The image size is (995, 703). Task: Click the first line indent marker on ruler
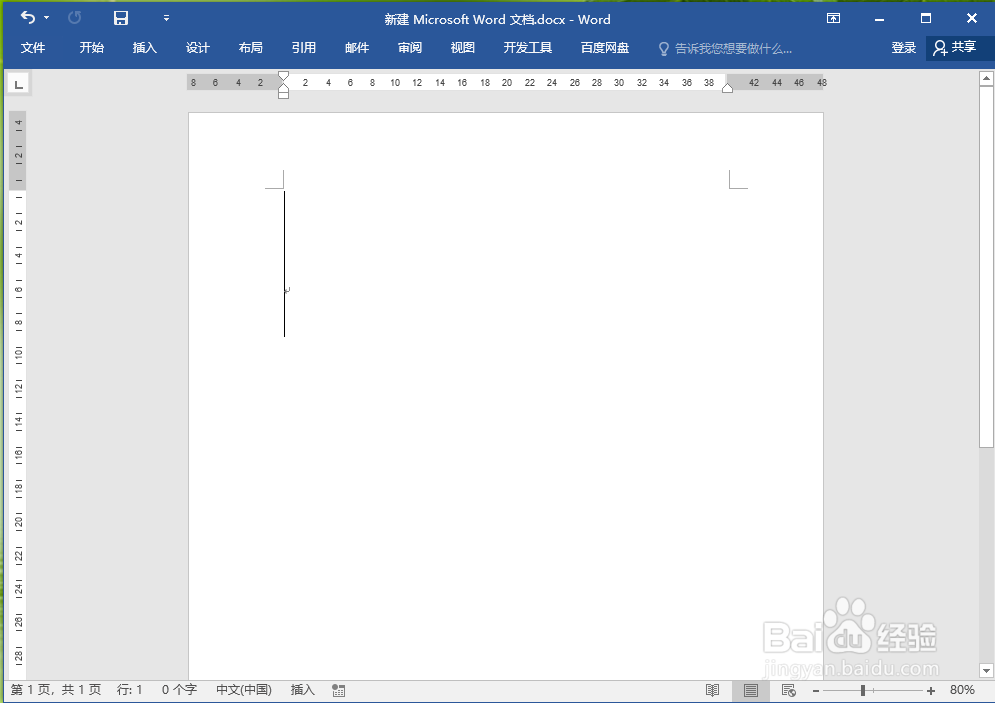(284, 76)
